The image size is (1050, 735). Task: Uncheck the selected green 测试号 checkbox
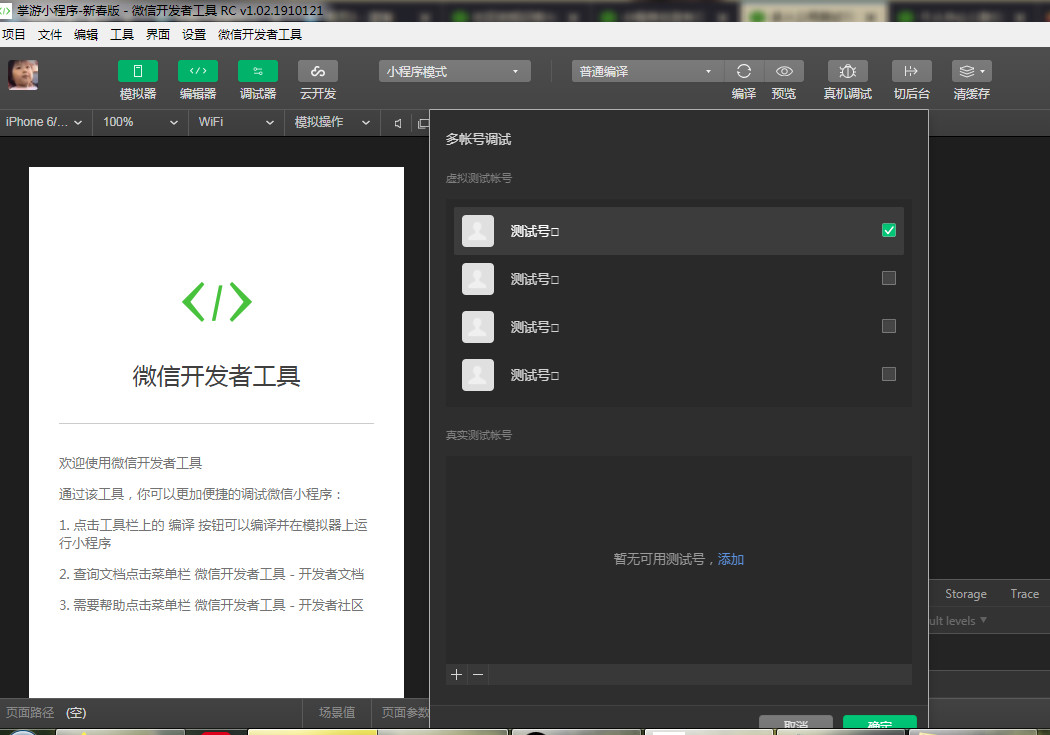889,230
